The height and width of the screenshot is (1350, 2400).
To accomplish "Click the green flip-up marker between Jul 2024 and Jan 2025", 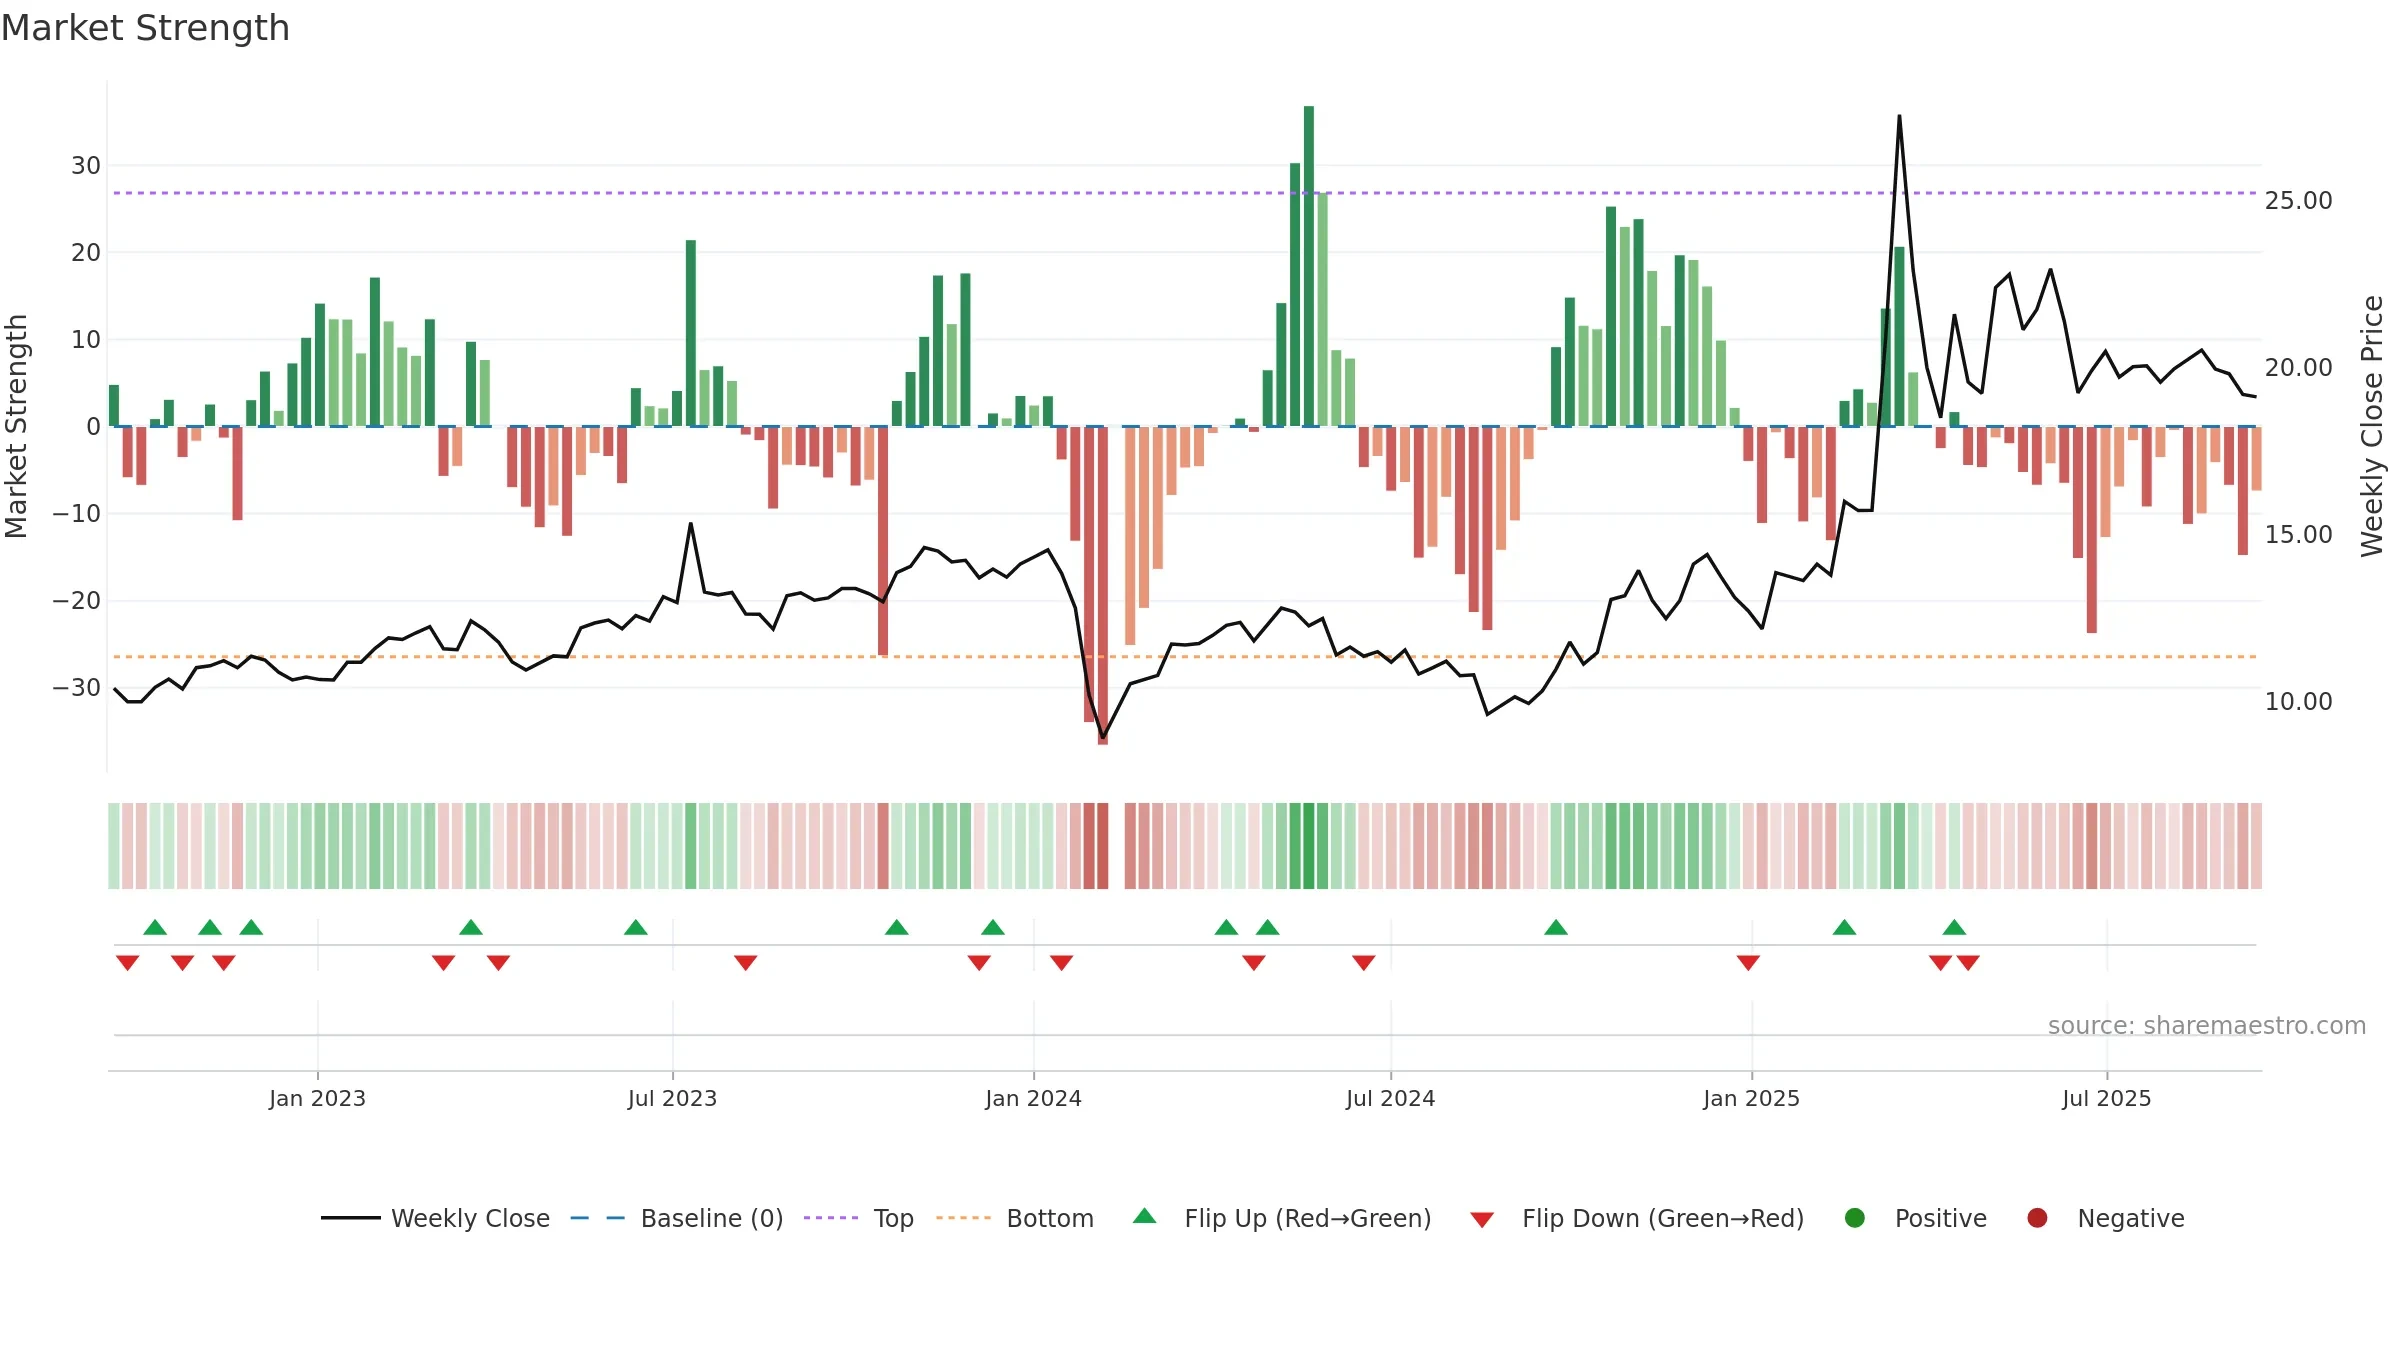I will (1556, 927).
